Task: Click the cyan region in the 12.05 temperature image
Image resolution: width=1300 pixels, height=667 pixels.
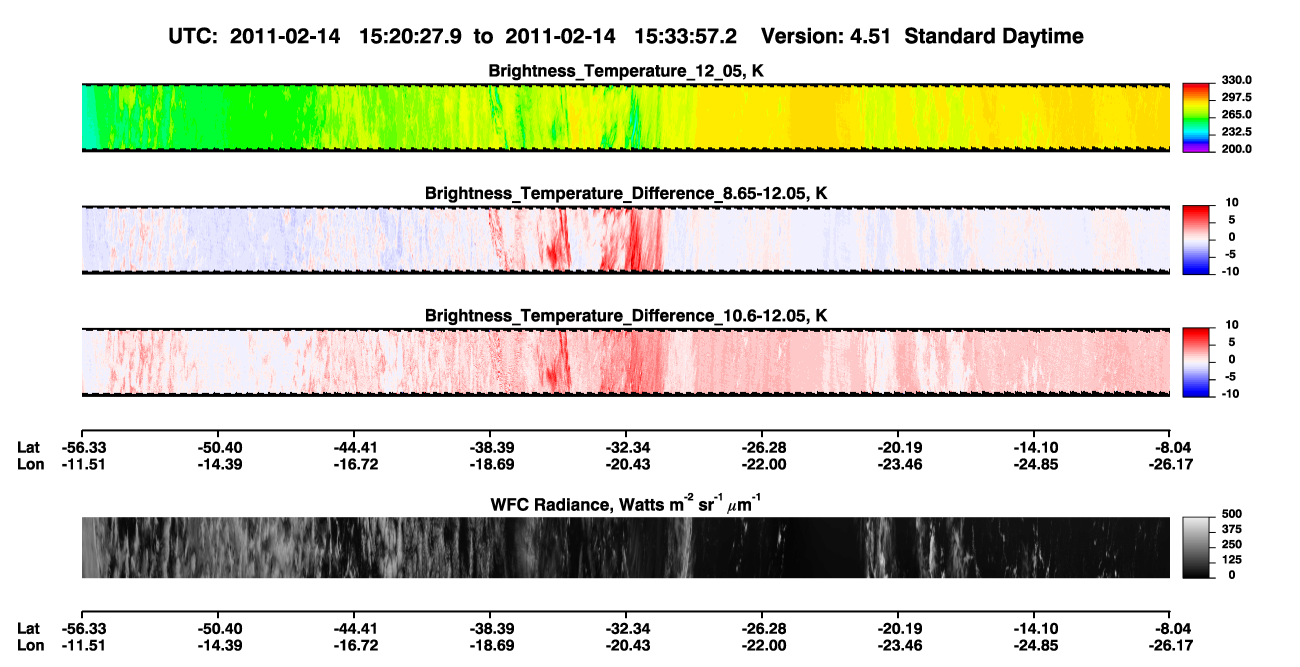Action: click(88, 118)
